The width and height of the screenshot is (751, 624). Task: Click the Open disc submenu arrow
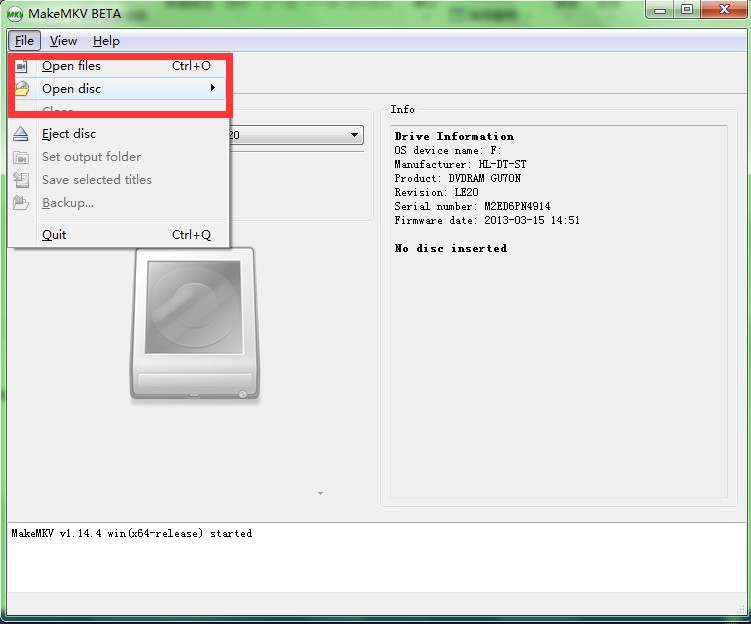click(213, 88)
